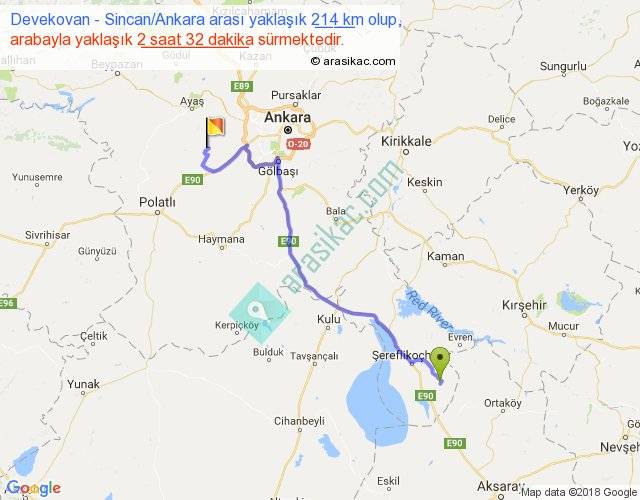Click the E89 highway shield near Ankara
The image size is (640, 500).
pos(241,86)
